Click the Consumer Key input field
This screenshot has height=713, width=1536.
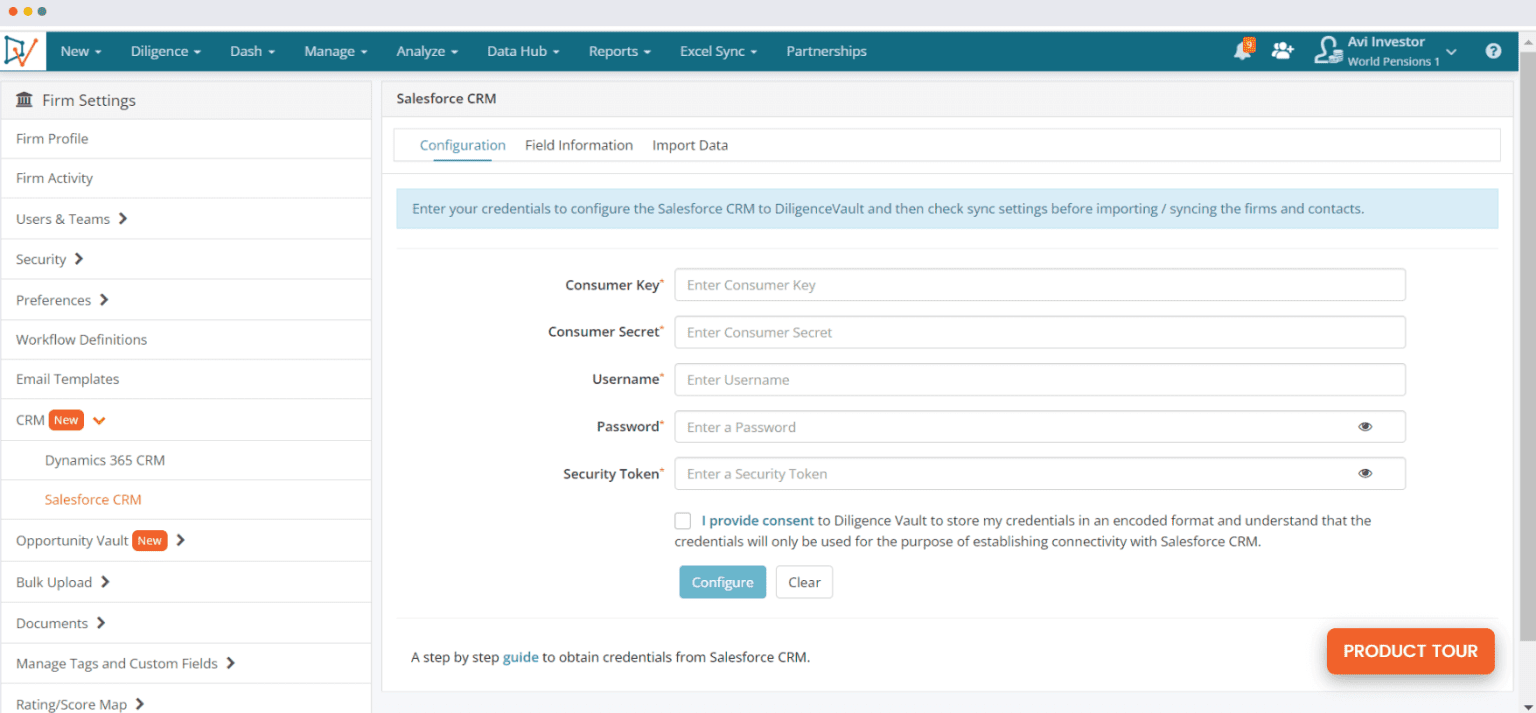tap(1040, 285)
